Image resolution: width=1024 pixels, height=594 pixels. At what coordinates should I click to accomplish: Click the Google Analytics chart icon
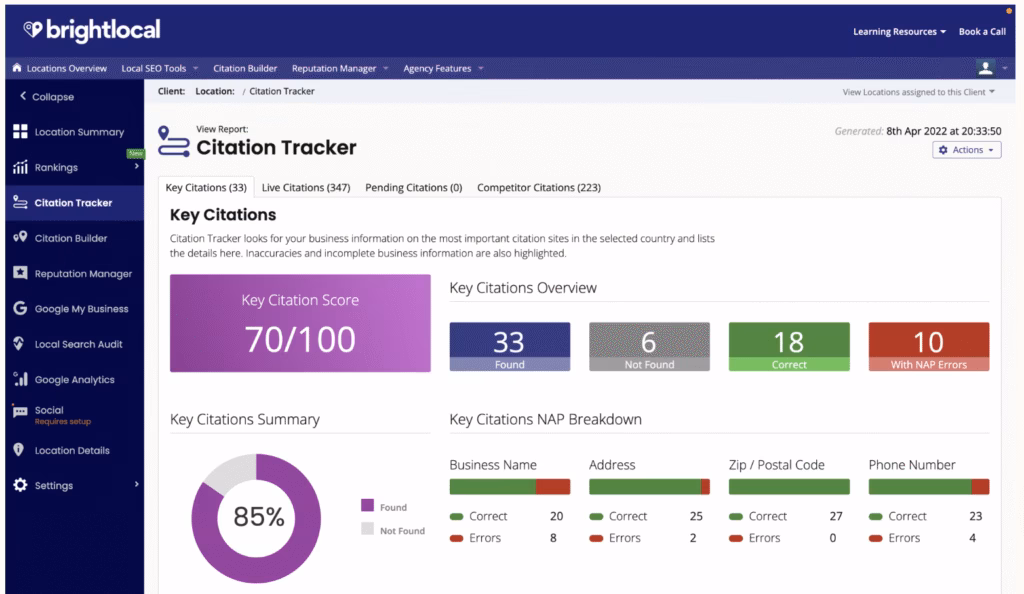pyautogui.click(x=20, y=380)
